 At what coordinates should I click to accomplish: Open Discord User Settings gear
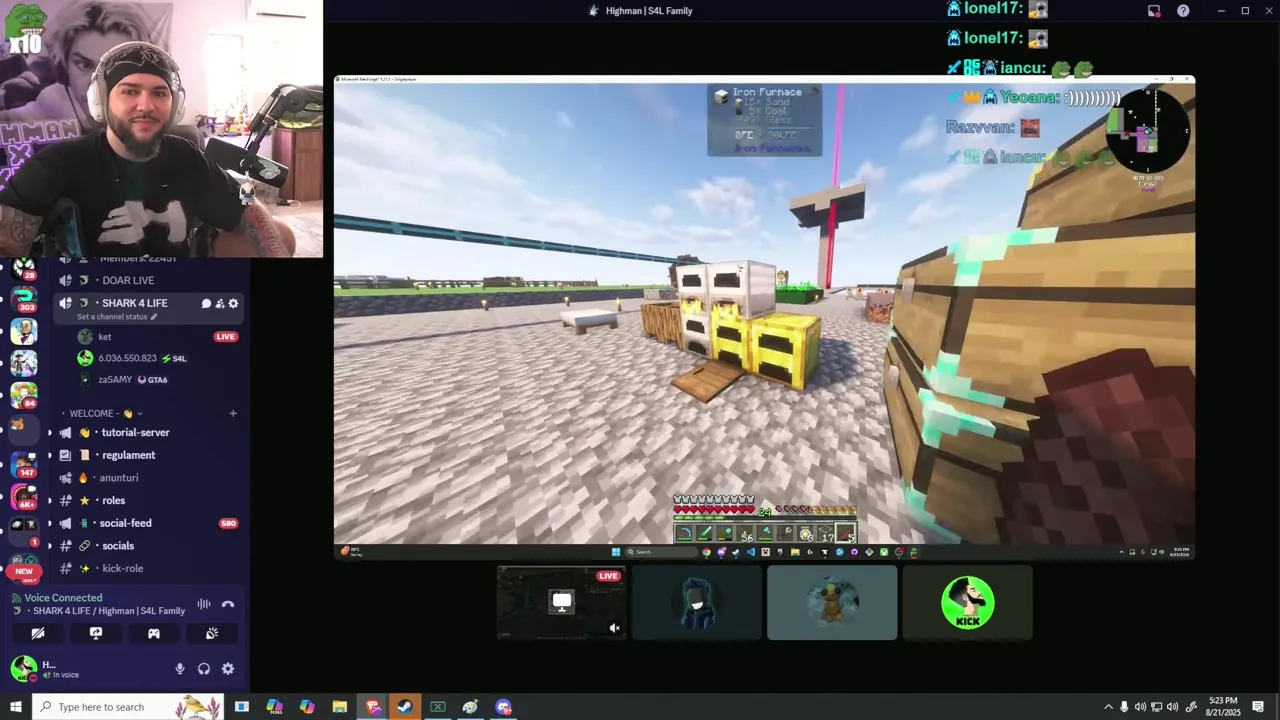click(x=228, y=669)
